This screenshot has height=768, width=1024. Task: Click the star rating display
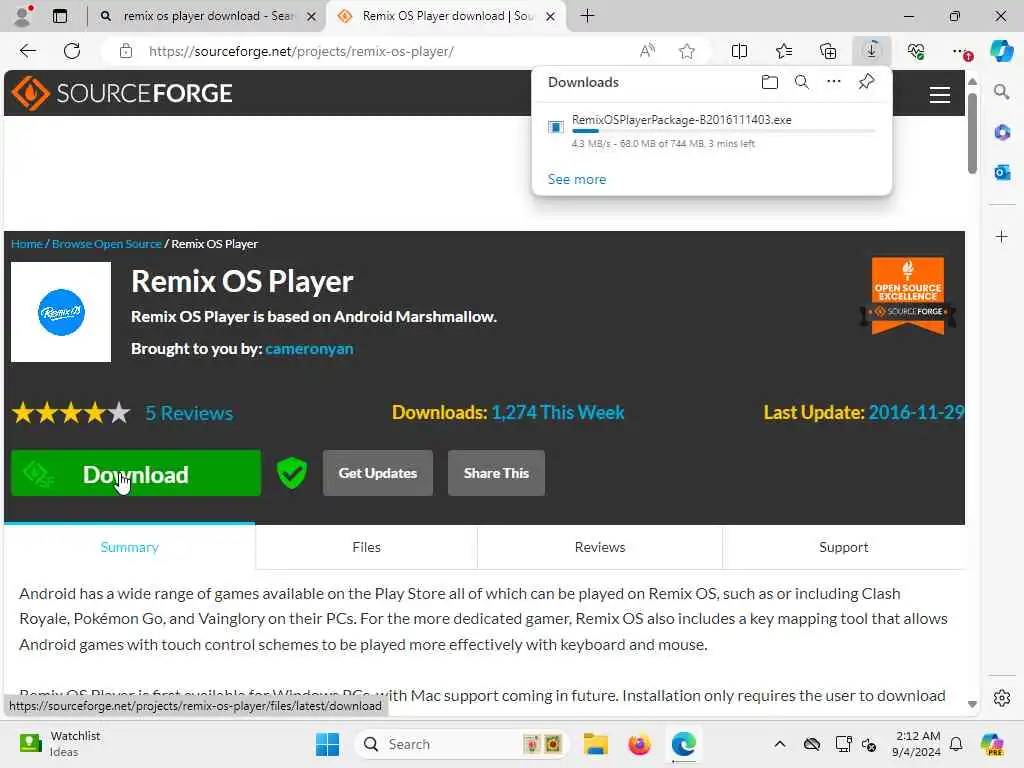(x=71, y=413)
